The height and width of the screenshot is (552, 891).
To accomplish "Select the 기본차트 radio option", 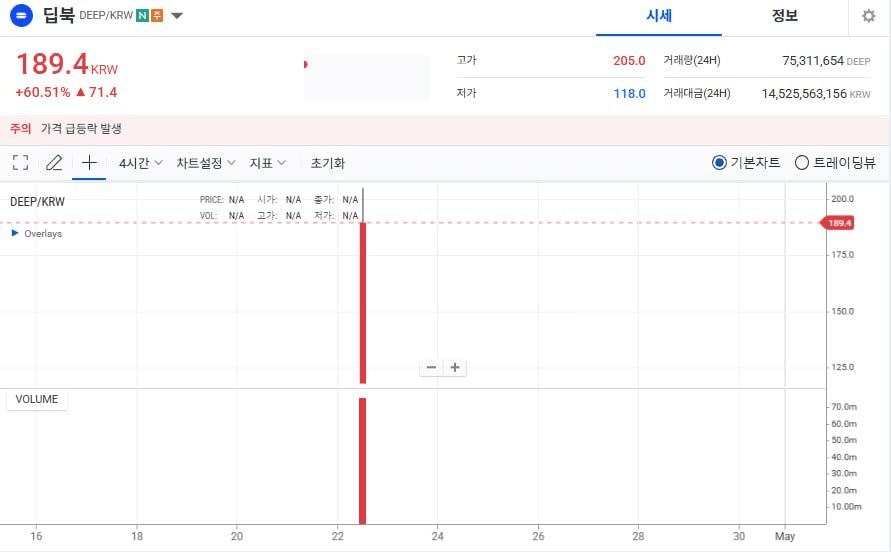I will pyautogui.click(x=719, y=163).
